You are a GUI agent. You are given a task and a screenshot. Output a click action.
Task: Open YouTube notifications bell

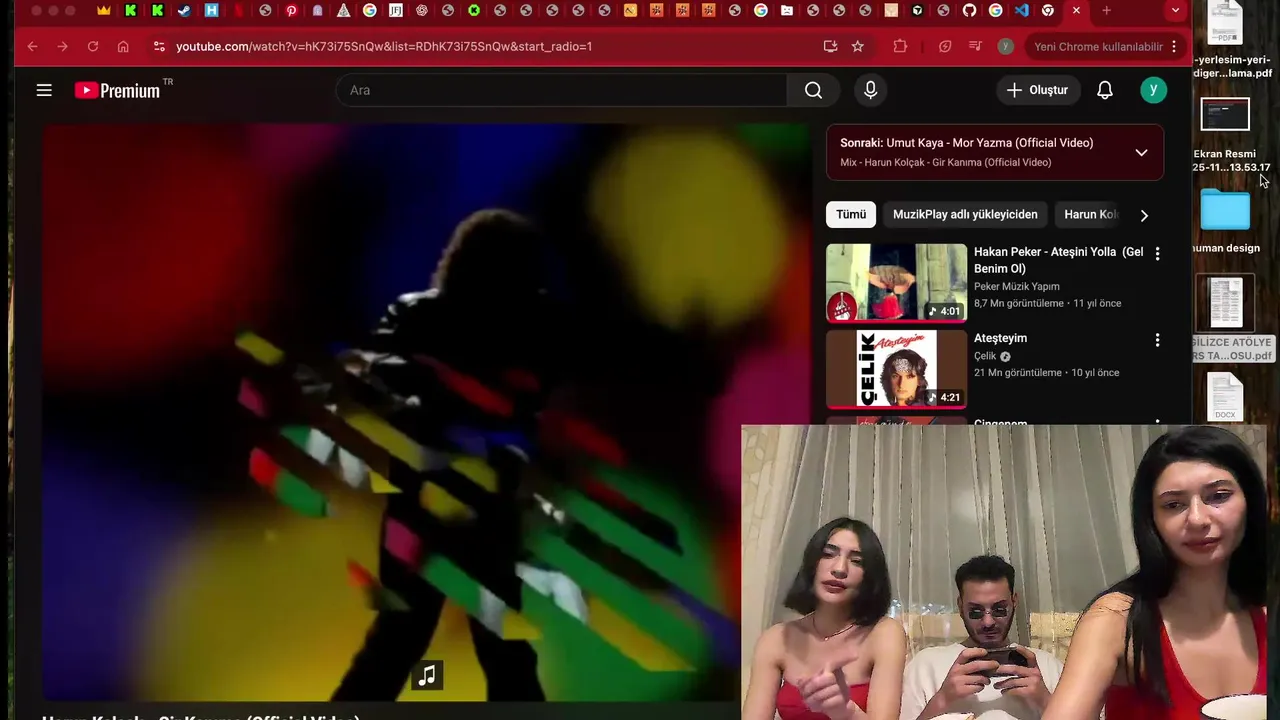pyautogui.click(x=1104, y=90)
